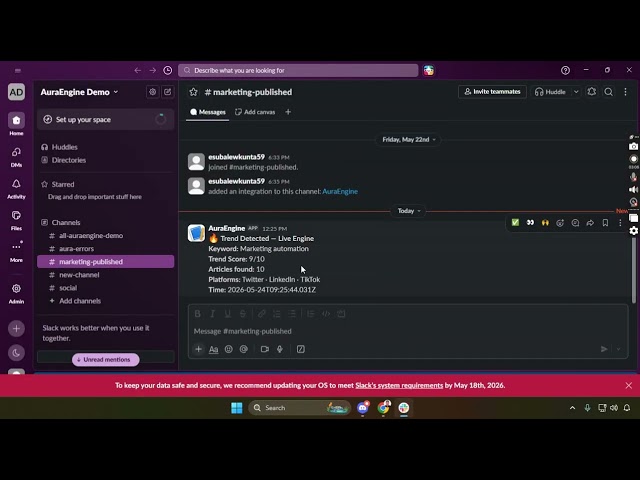The image size is (640, 480).
Task: Compose a new message icon
Action: [x=168, y=92]
